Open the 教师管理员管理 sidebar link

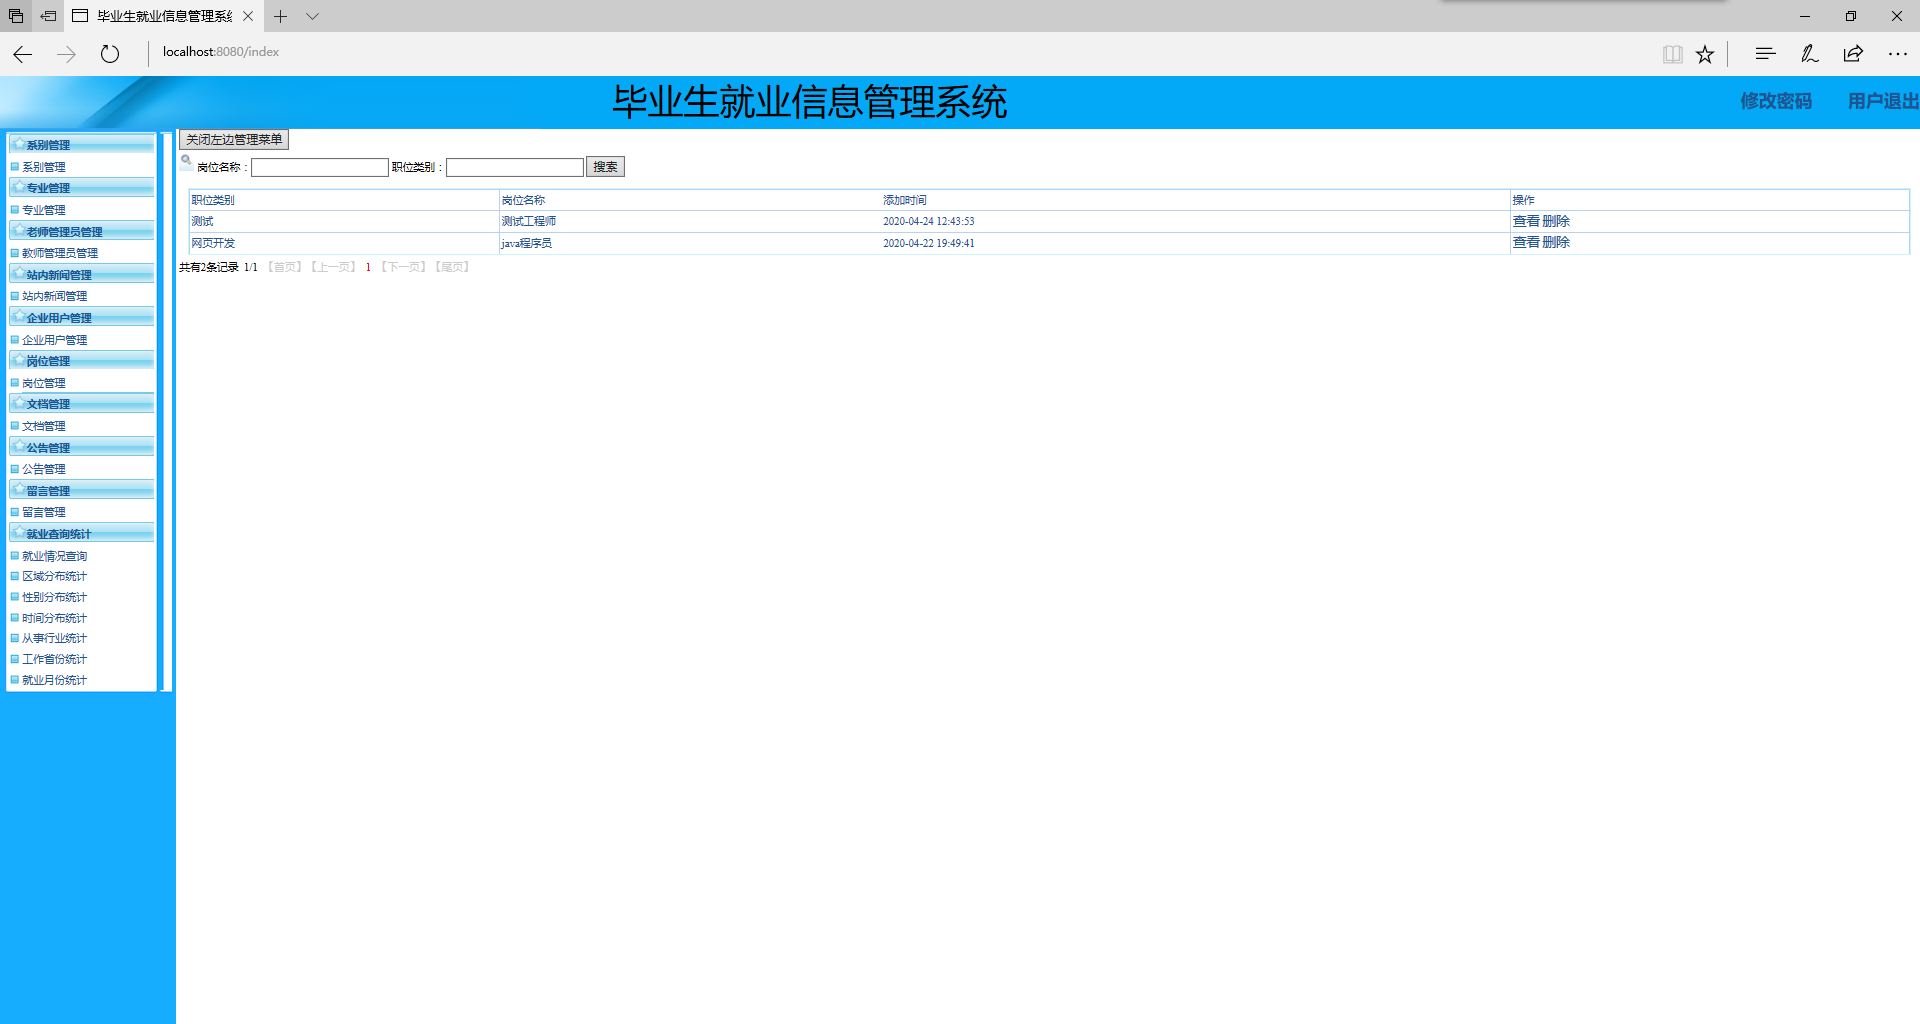tap(60, 253)
